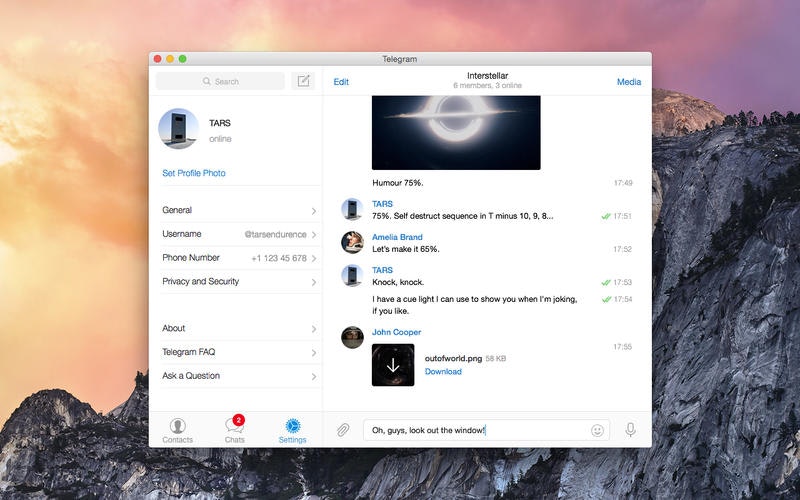
Task: Open the Username @tarsendurence row
Action: tap(239, 234)
